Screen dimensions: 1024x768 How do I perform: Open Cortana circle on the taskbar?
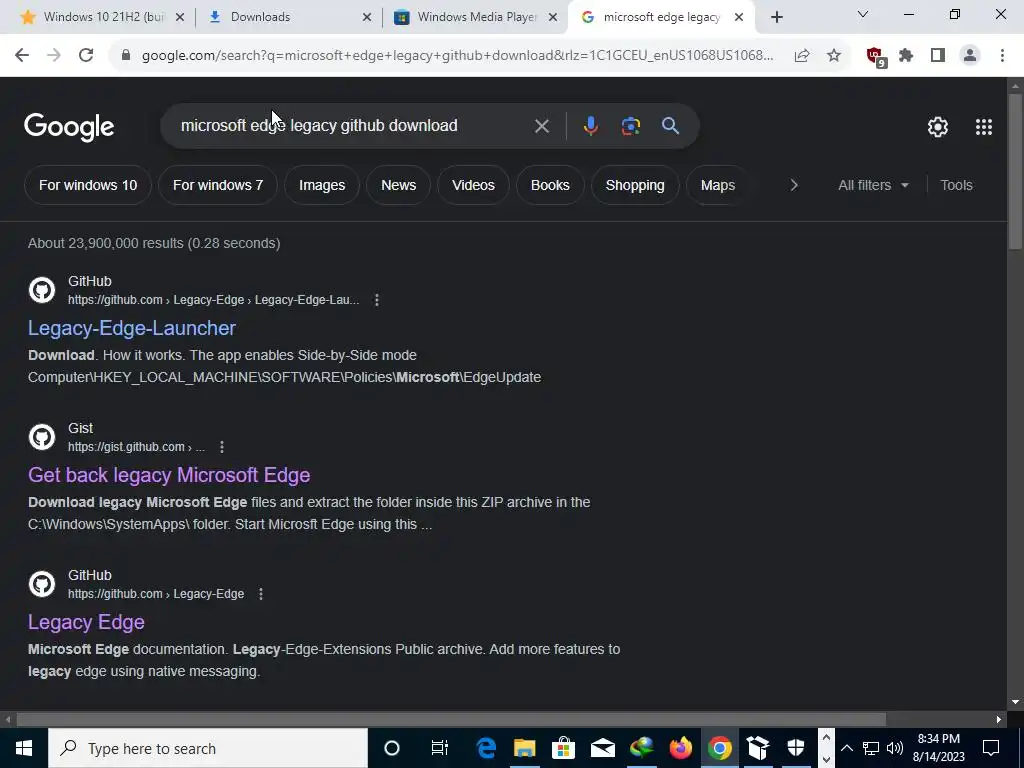(x=391, y=748)
